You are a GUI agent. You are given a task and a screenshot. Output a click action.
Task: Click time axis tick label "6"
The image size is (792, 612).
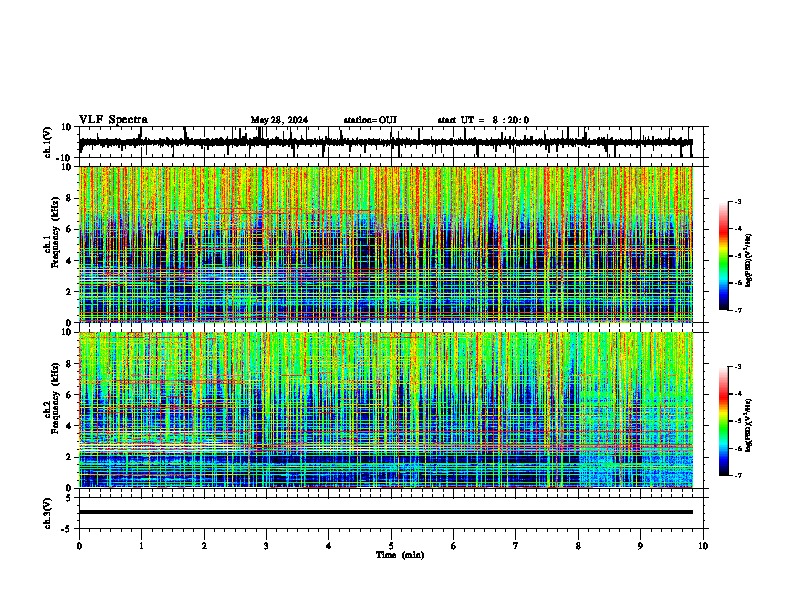click(454, 546)
